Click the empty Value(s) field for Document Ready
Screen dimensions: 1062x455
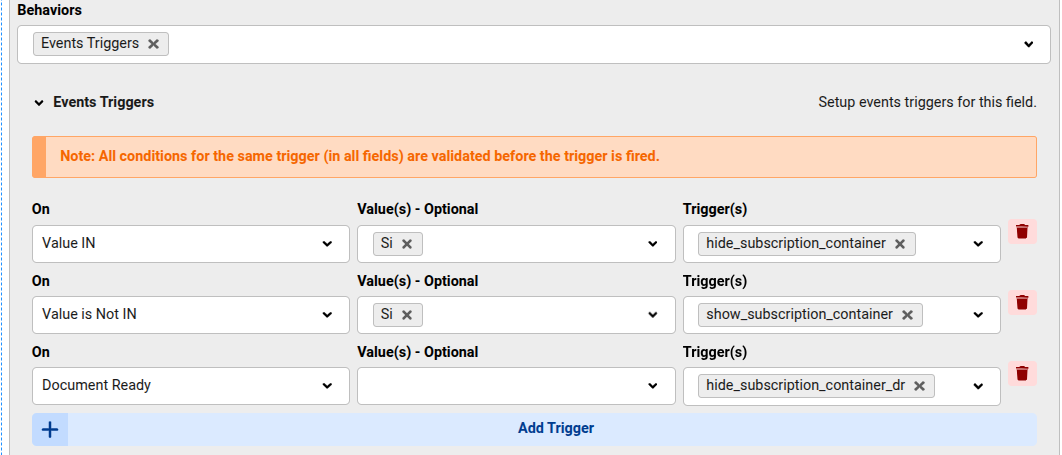500,385
